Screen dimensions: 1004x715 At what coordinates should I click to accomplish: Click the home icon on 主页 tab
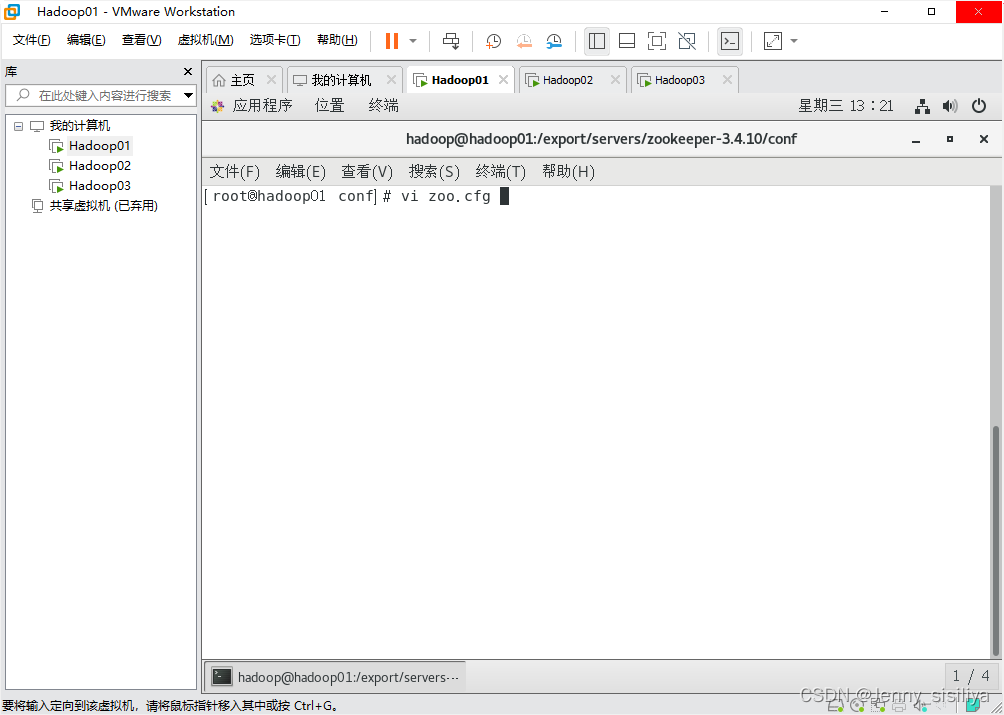[x=219, y=80]
